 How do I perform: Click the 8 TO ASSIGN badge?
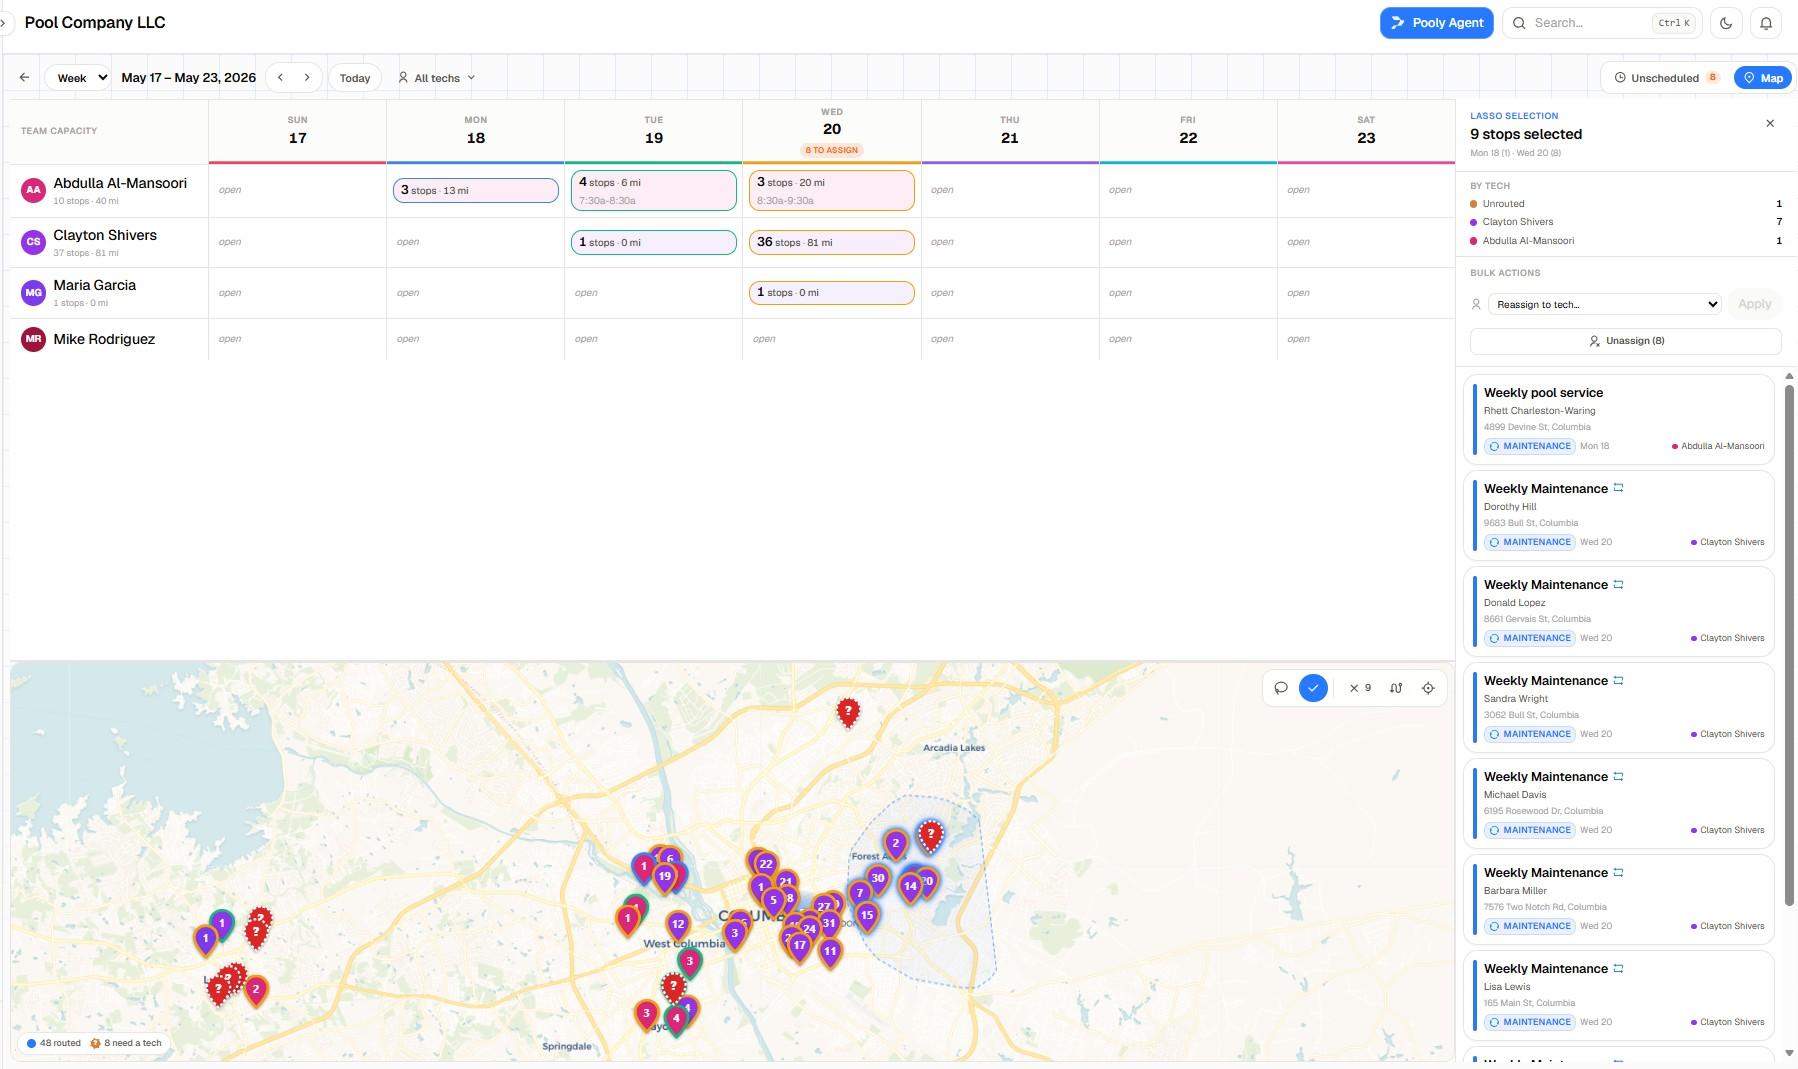[831, 150]
